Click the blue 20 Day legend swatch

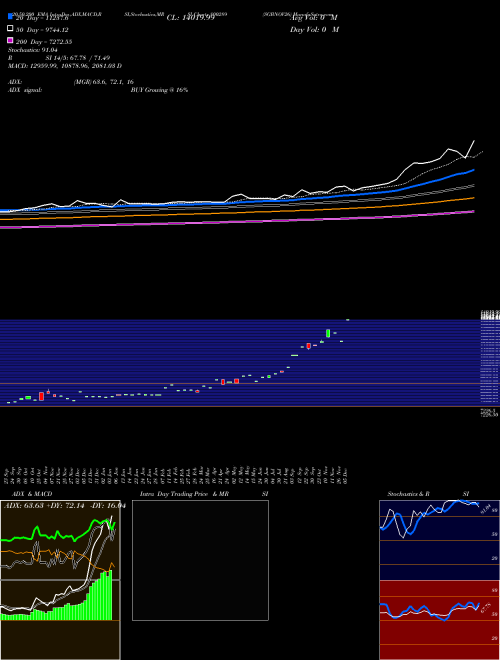(x=10, y=17)
